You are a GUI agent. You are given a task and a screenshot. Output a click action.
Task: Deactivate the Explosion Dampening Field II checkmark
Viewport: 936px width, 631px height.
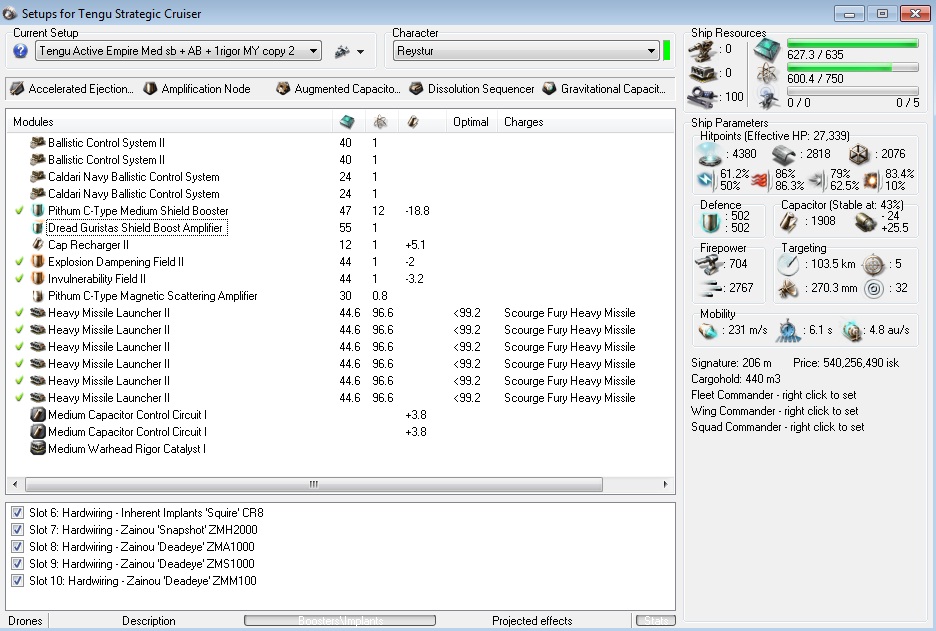point(20,261)
